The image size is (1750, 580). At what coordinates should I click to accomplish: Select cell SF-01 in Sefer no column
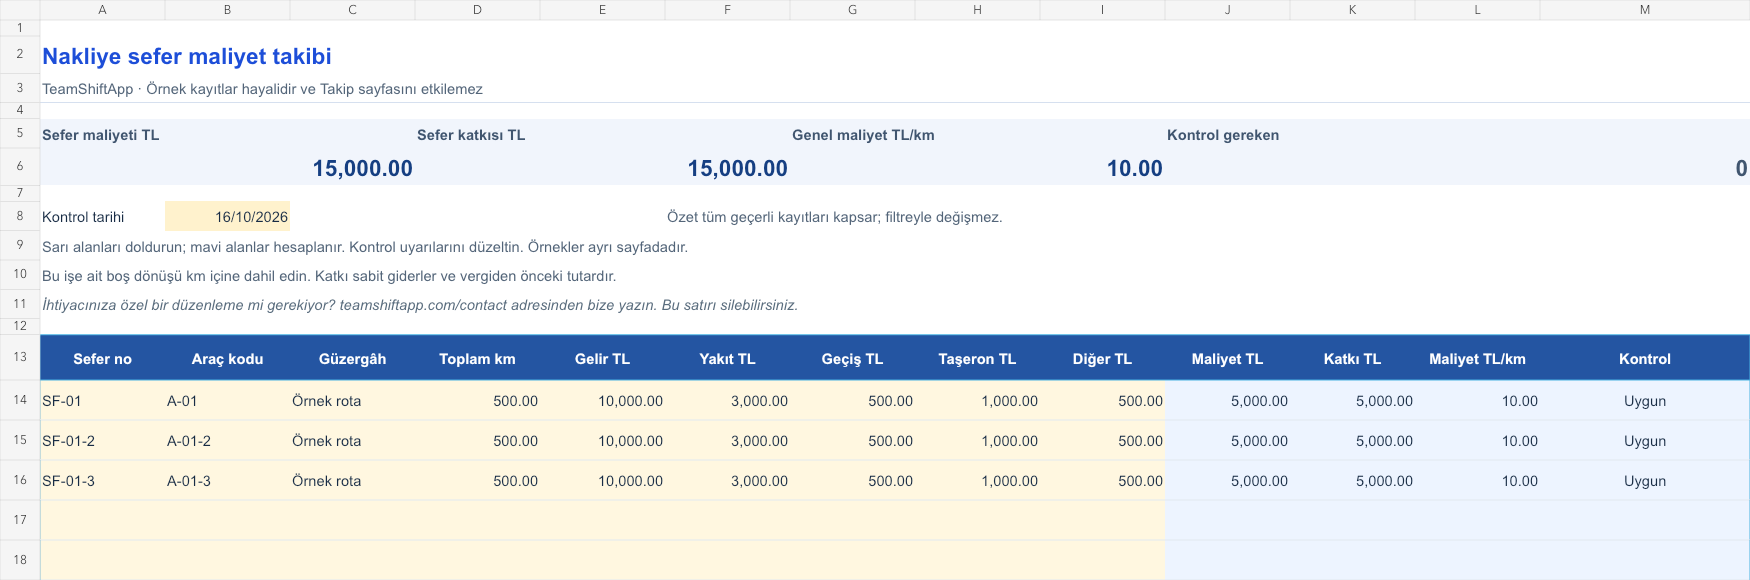[102, 401]
